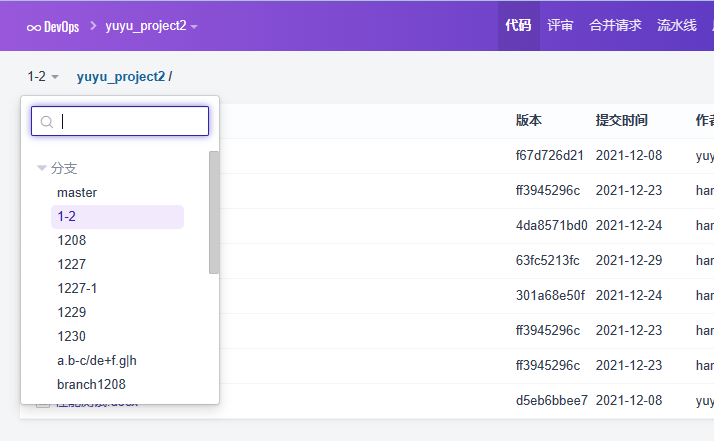Pick branch 1229 in the dropdown
Screen dimensions: 714x441
click(72, 312)
